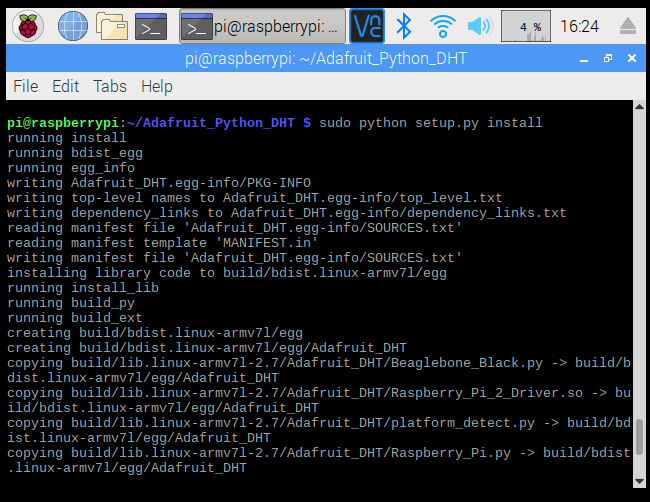The width and height of the screenshot is (650, 502).
Task: Click the line mentioning Beaglebone_Black.py
Action: 319,370
